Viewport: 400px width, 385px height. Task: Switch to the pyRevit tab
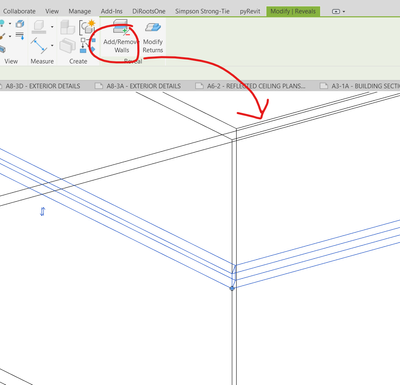pos(250,11)
